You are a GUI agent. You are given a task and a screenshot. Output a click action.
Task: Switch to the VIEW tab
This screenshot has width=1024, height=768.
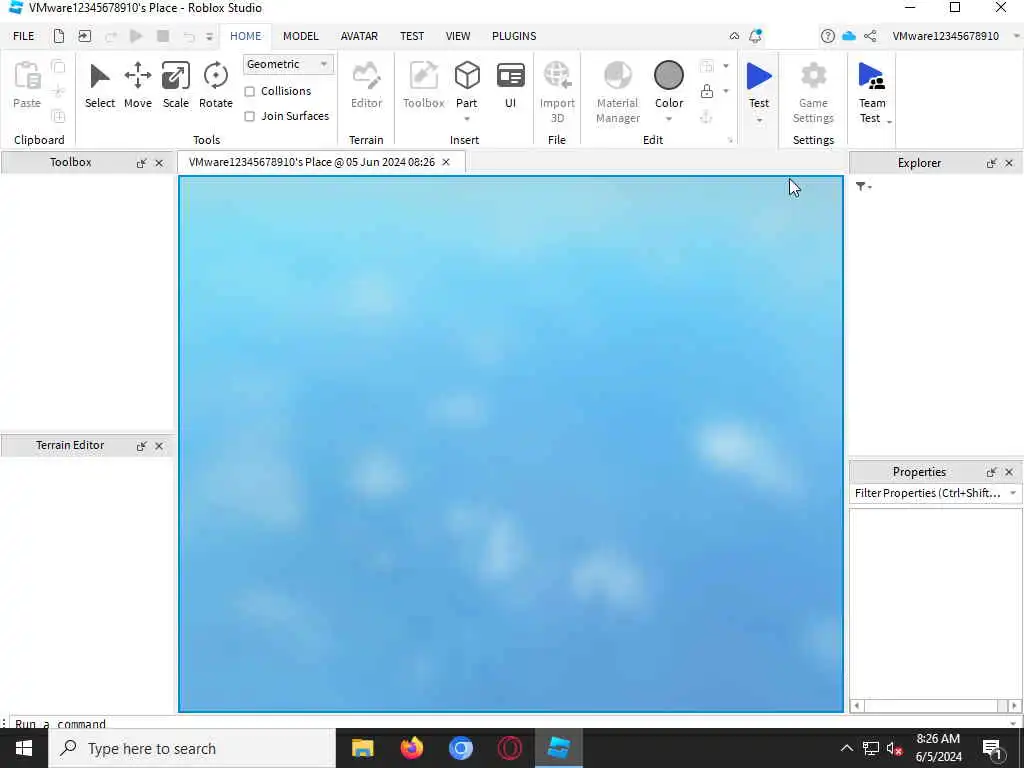[458, 36]
